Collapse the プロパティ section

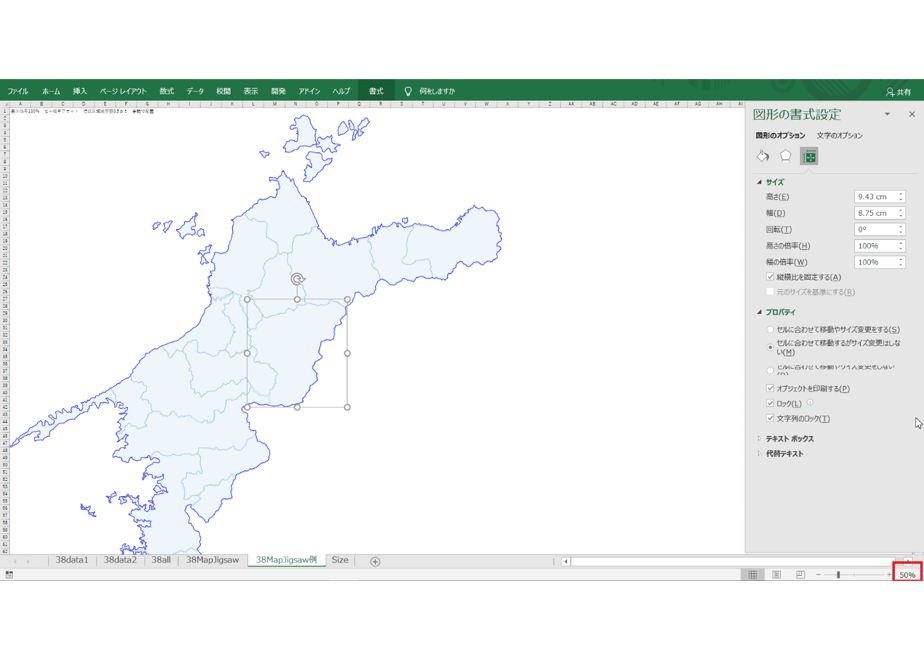pyautogui.click(x=760, y=312)
